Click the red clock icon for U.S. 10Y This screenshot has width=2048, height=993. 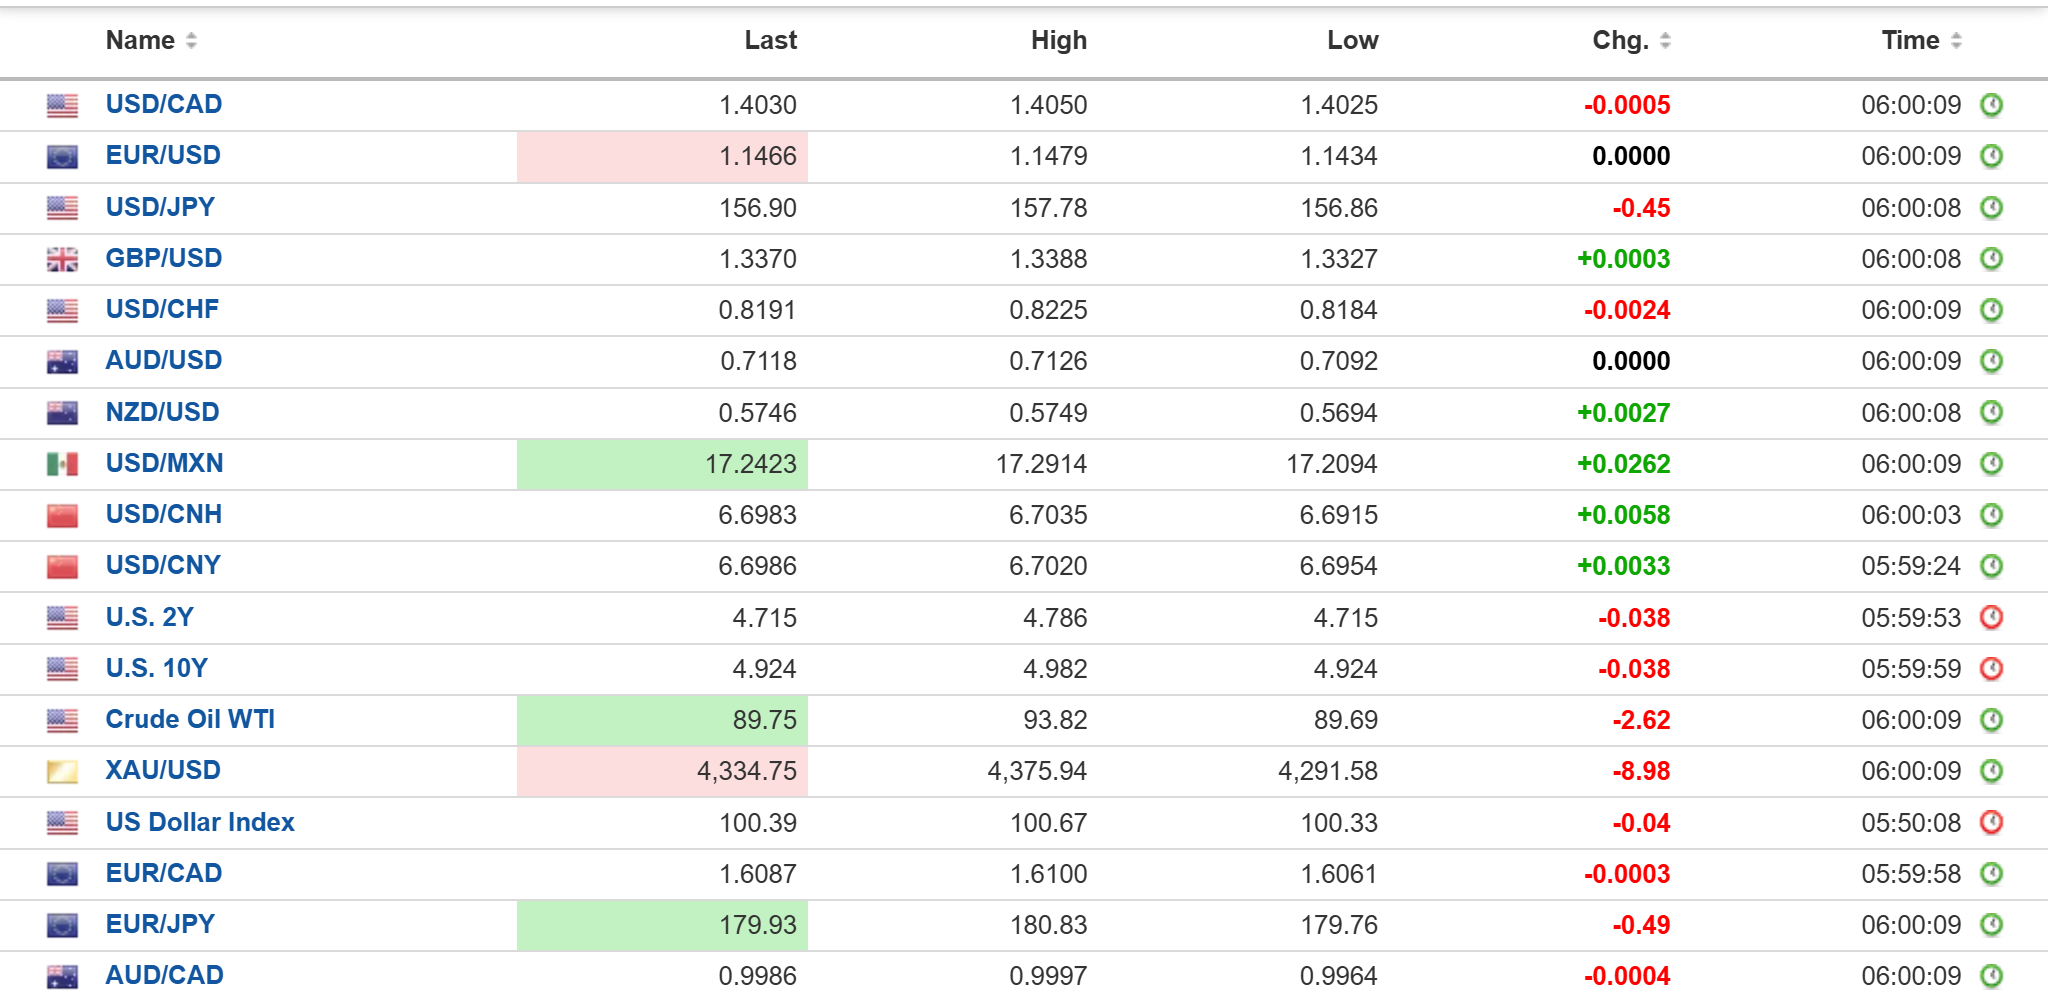pyautogui.click(x=1991, y=668)
